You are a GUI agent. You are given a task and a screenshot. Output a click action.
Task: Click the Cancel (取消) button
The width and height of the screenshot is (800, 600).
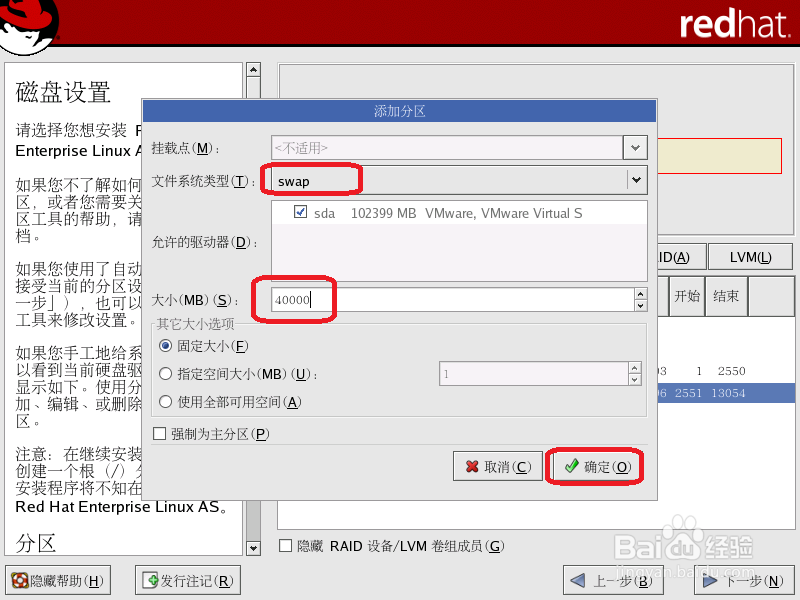pyautogui.click(x=497, y=466)
